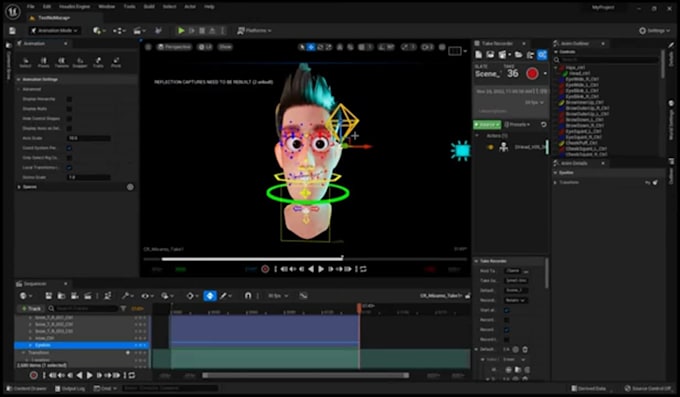Click the Lit view mode button
This screenshot has width=680, height=397.
pos(205,47)
